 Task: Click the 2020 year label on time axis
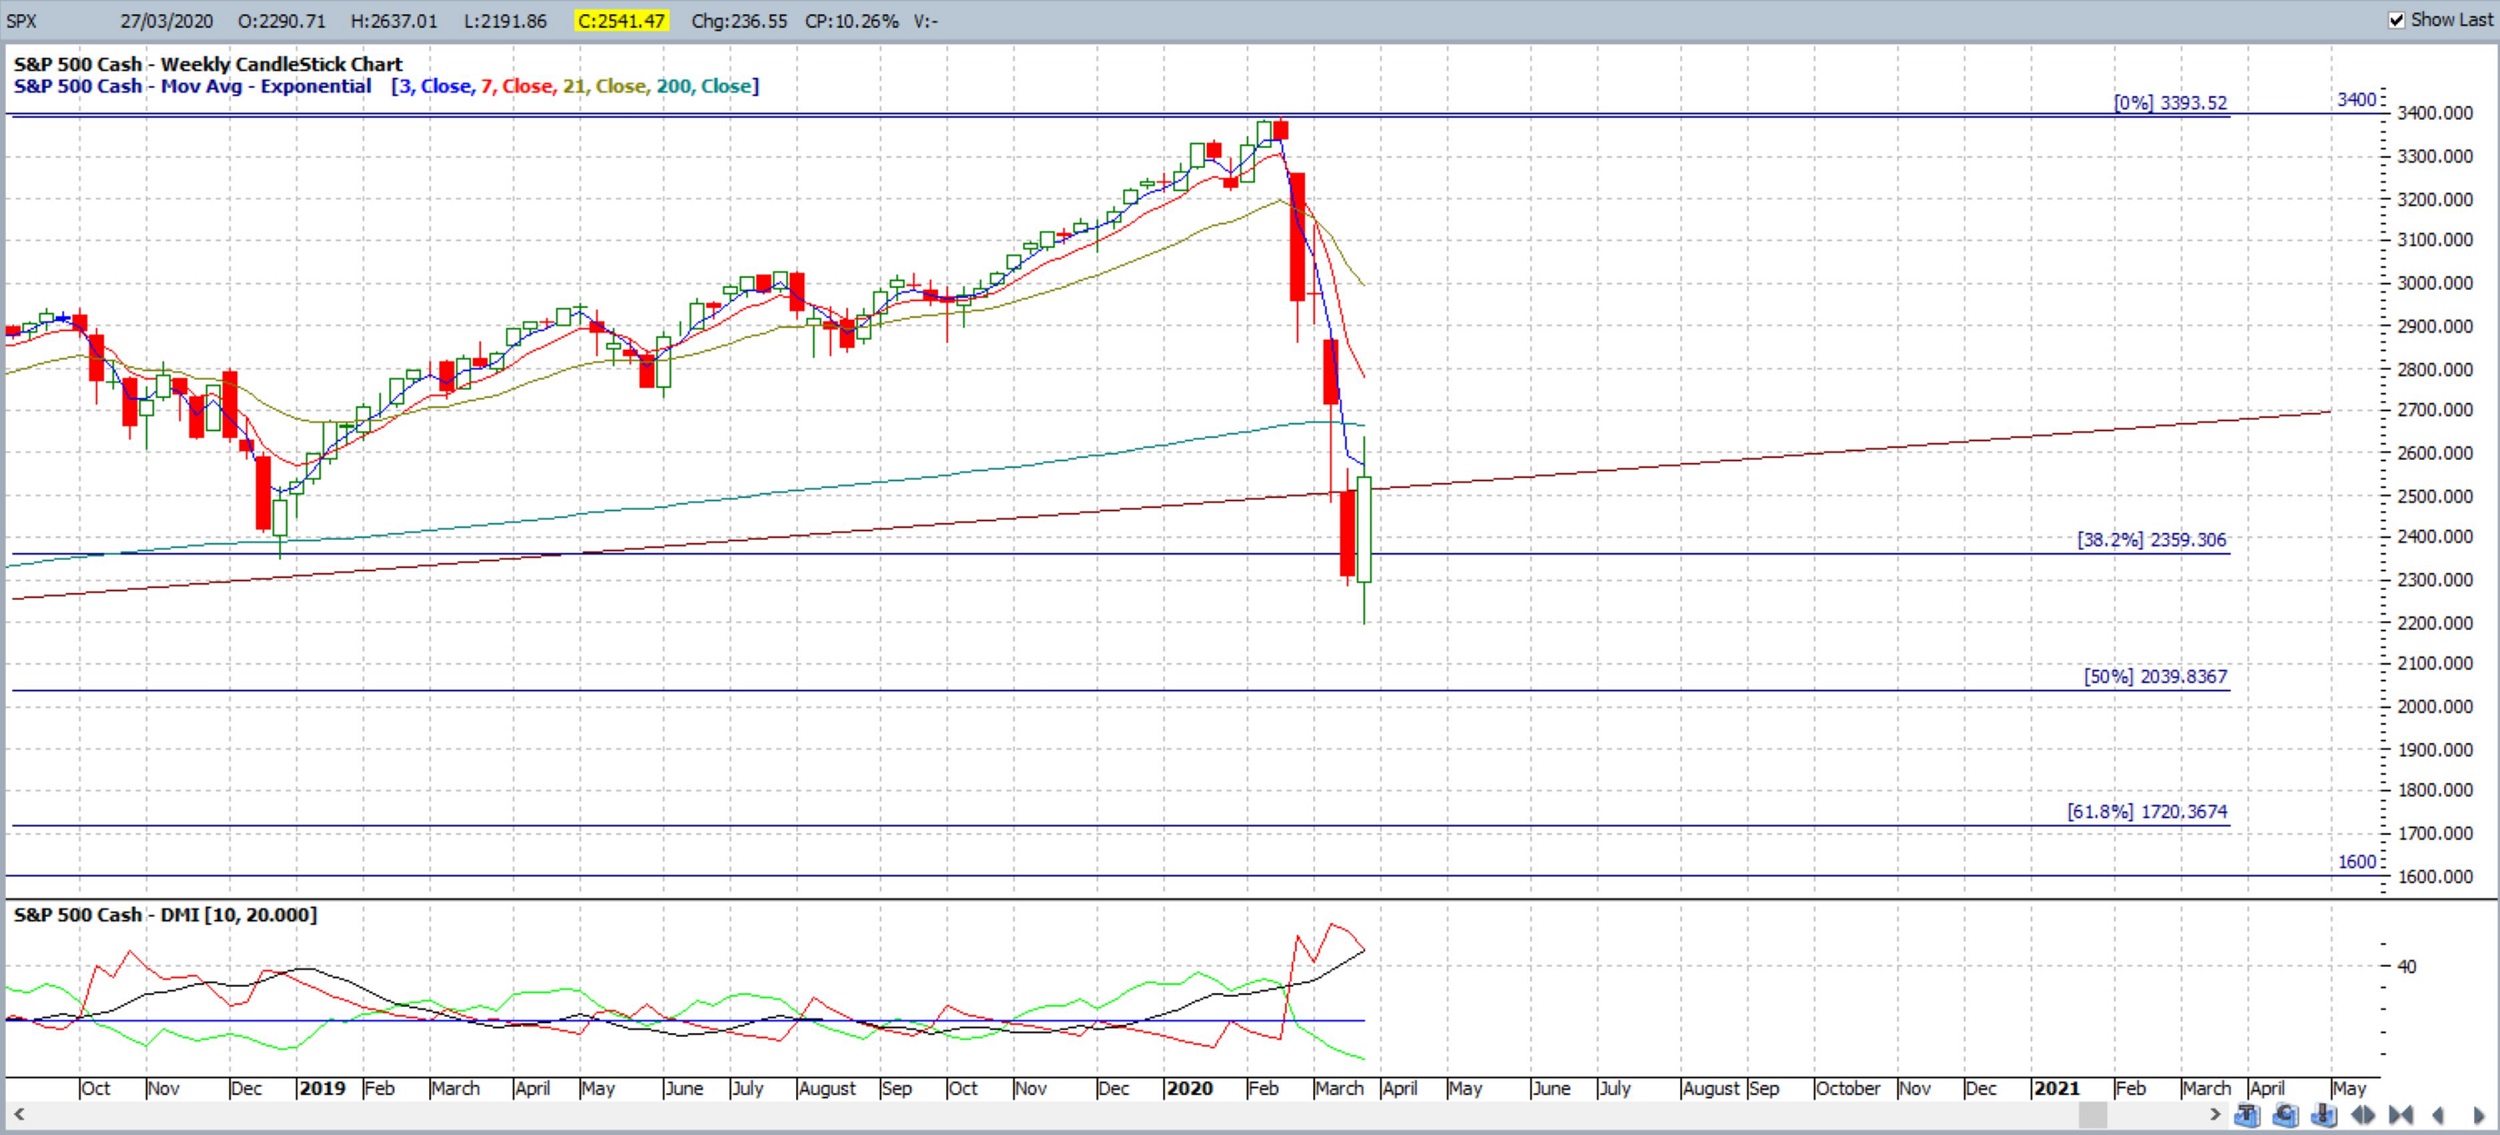point(1189,1089)
